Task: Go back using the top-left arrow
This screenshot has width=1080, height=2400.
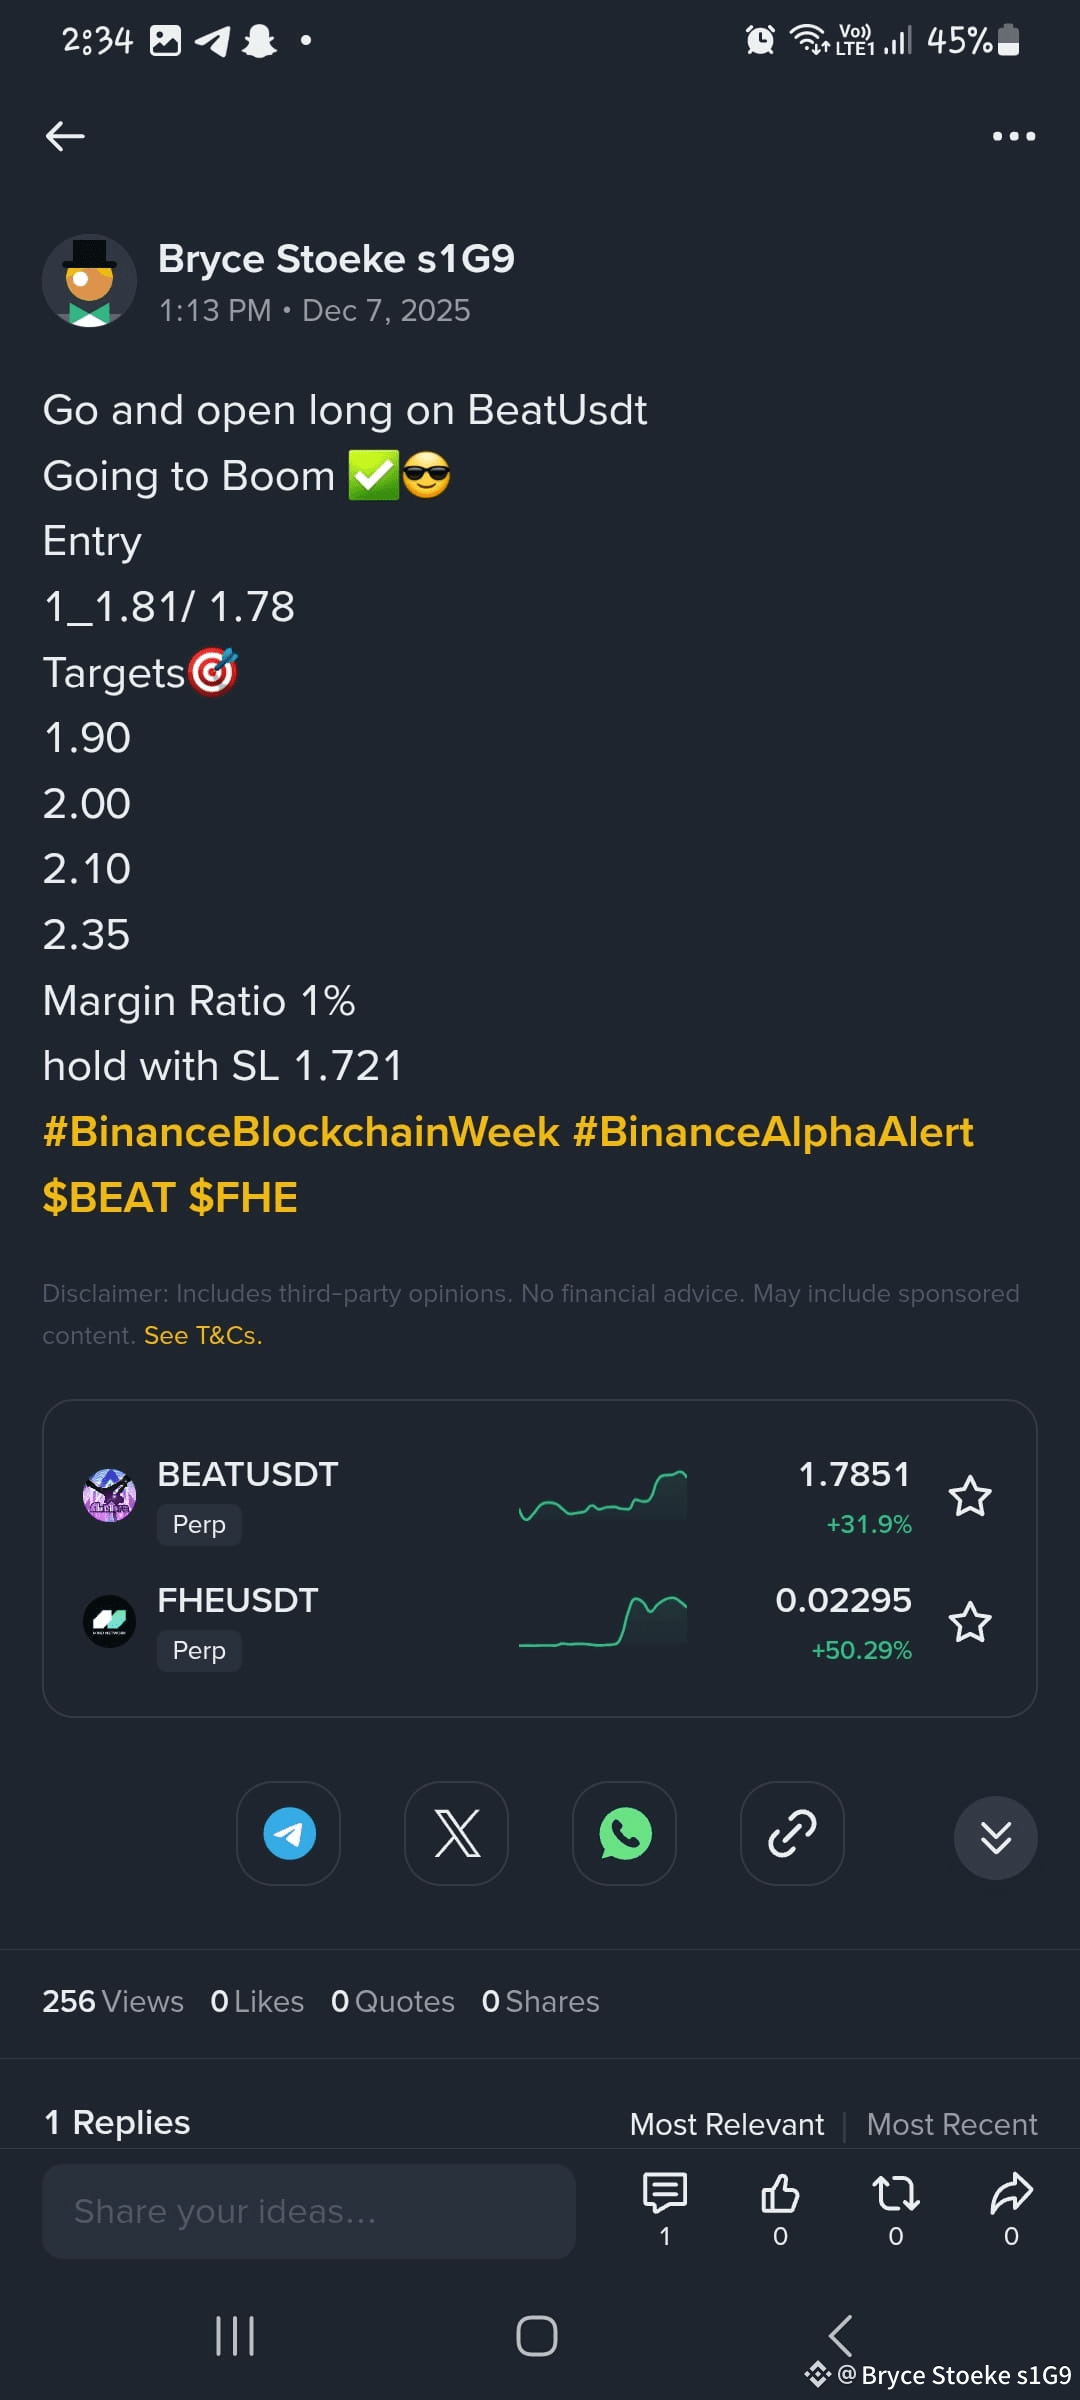Action: (x=65, y=136)
